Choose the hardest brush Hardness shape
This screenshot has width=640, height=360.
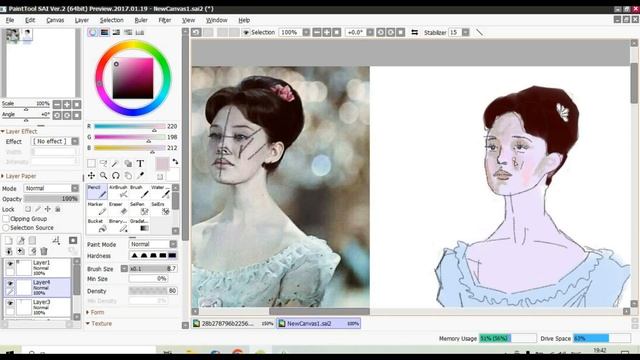[172, 256]
